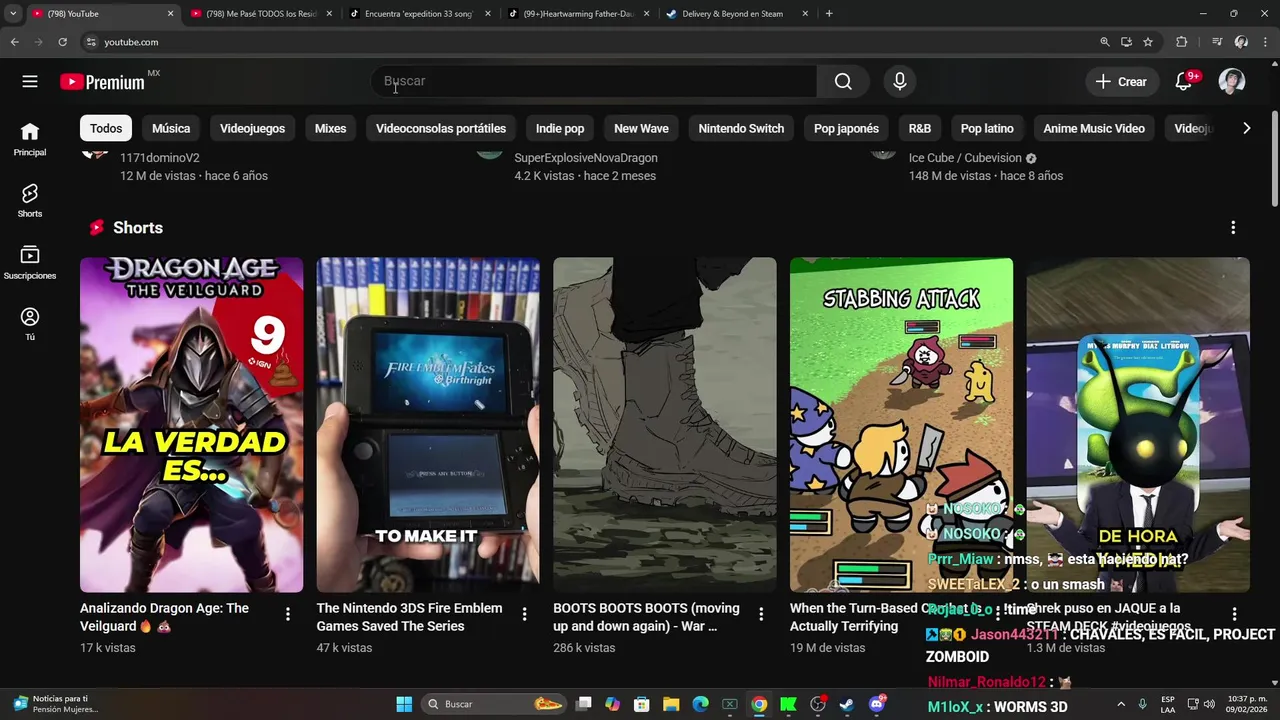
Task: Open the 1171dominoV2 channel link
Action: coord(160,158)
